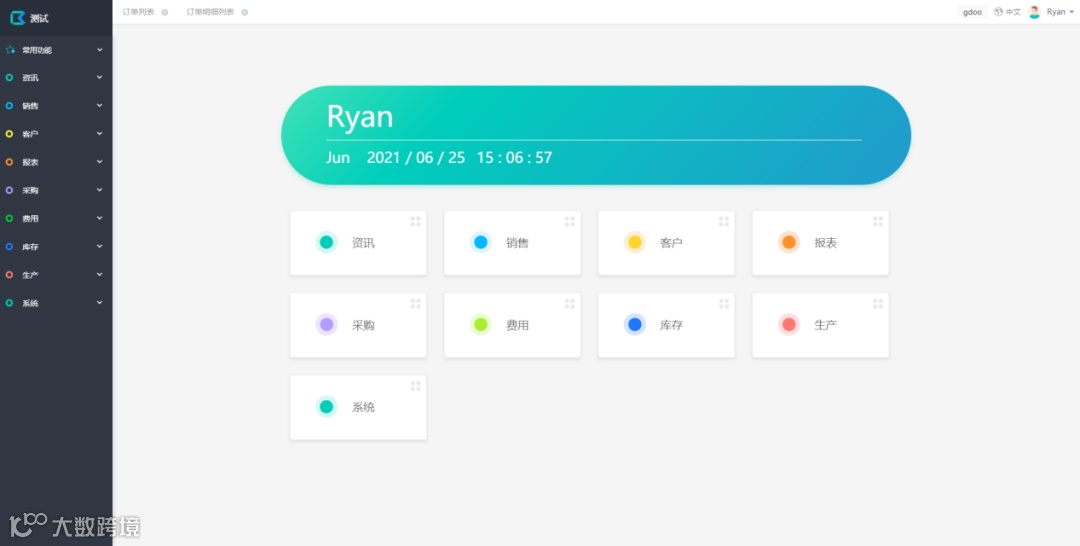Open the orange 报表 card icon
Image resolution: width=1080 pixels, height=546 pixels.
tap(788, 242)
